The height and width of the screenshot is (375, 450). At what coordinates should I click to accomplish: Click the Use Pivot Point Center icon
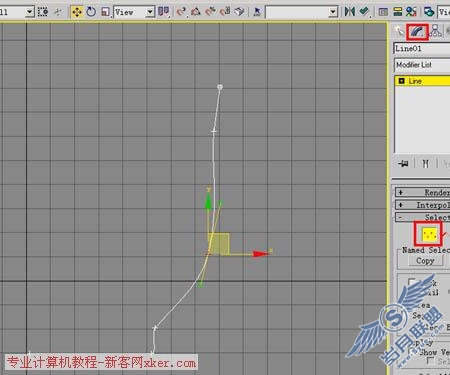pos(163,12)
